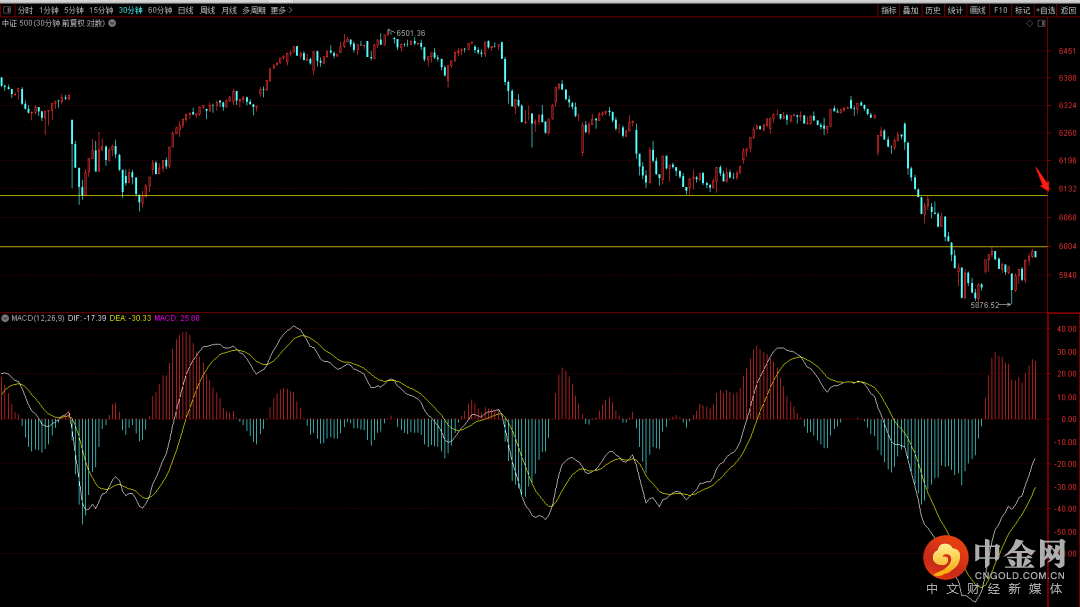This screenshot has width=1080, height=607.
Task: Click the magenta MACD: 25.88 value
Action: pos(177,318)
